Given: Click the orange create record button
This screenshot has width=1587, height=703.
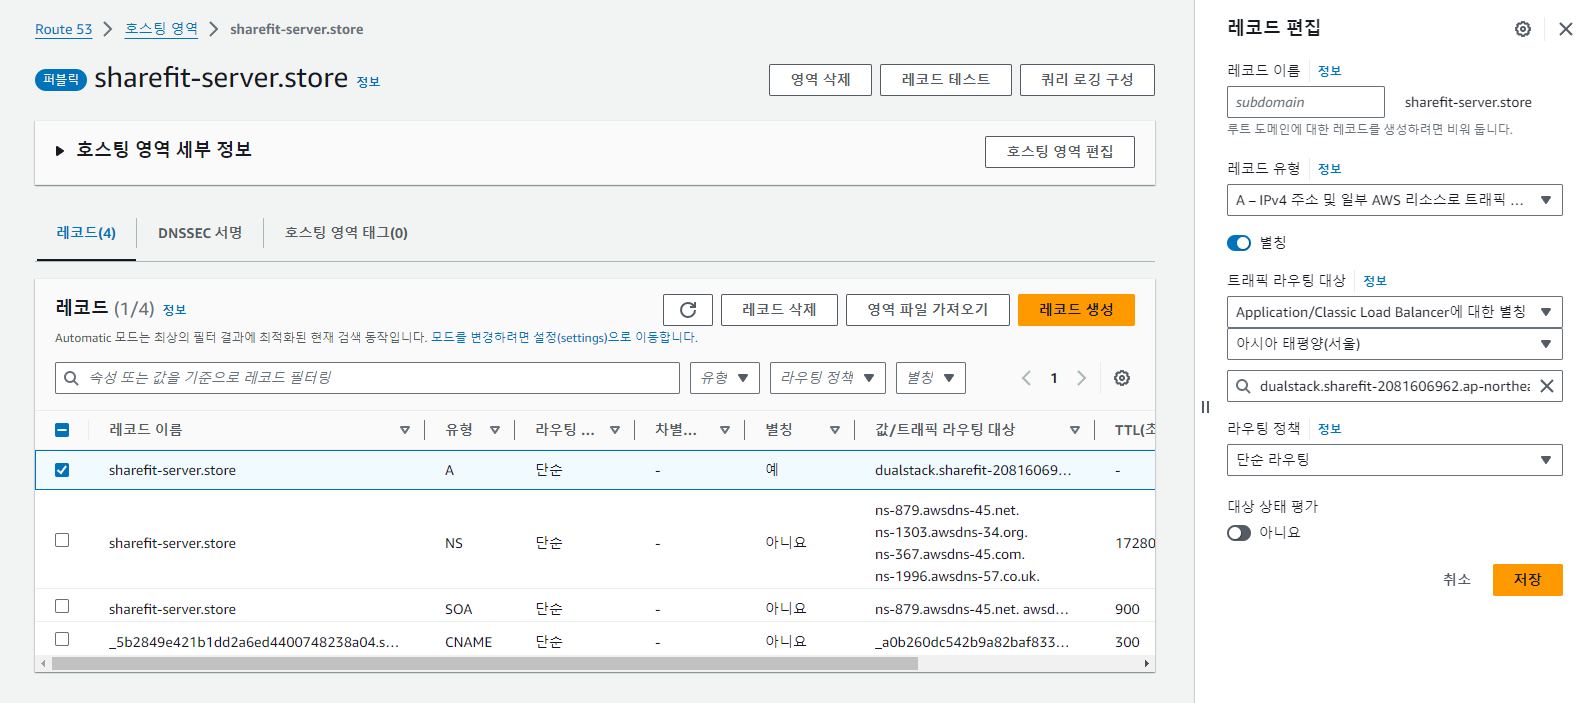Looking at the screenshot, I should (1076, 310).
